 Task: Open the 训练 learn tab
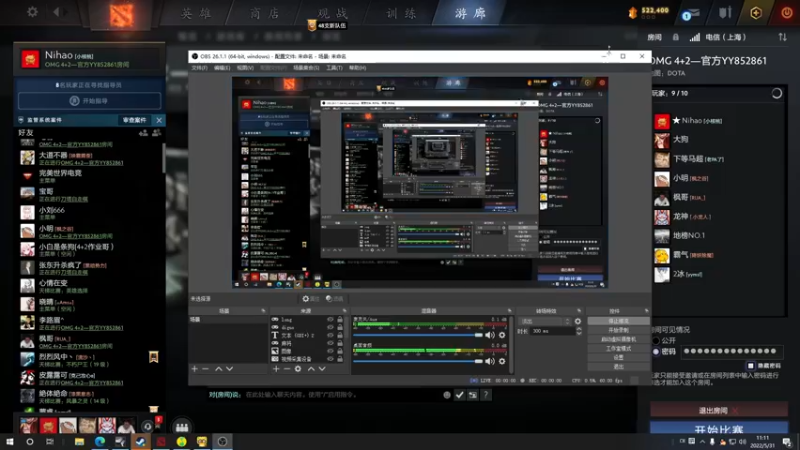pyautogui.click(x=401, y=13)
